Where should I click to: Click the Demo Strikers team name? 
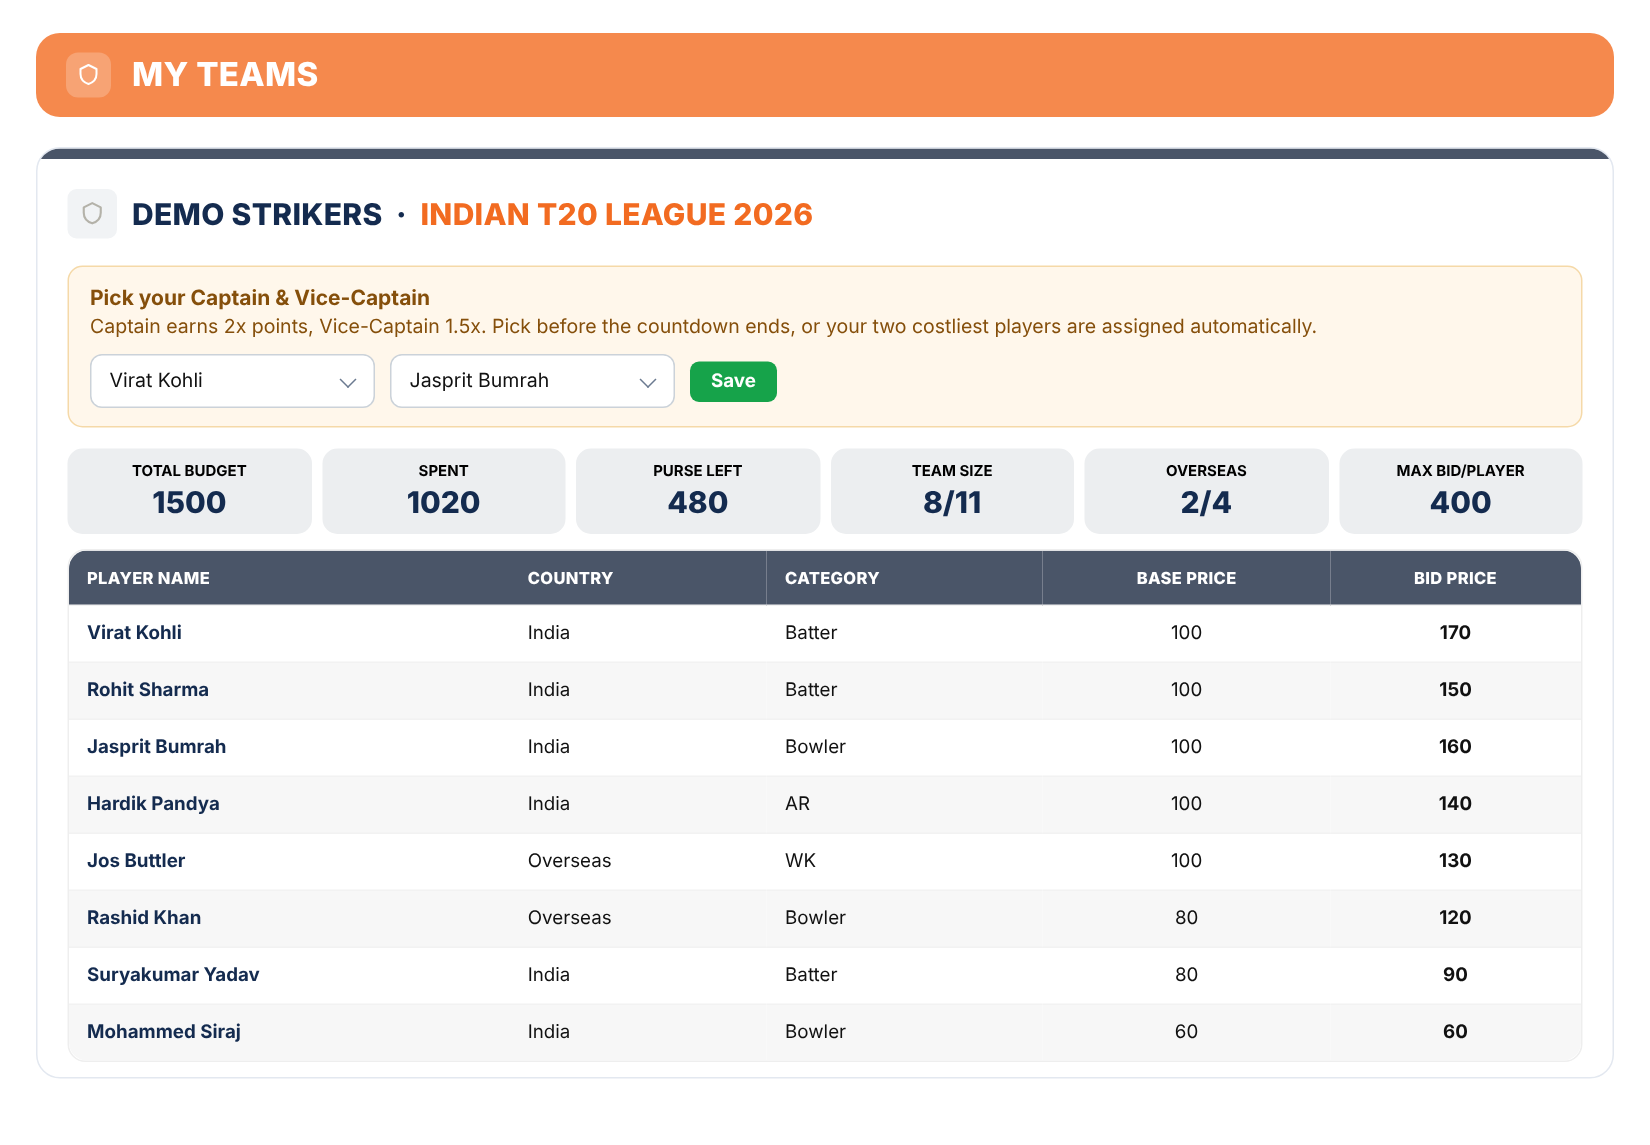click(x=257, y=214)
